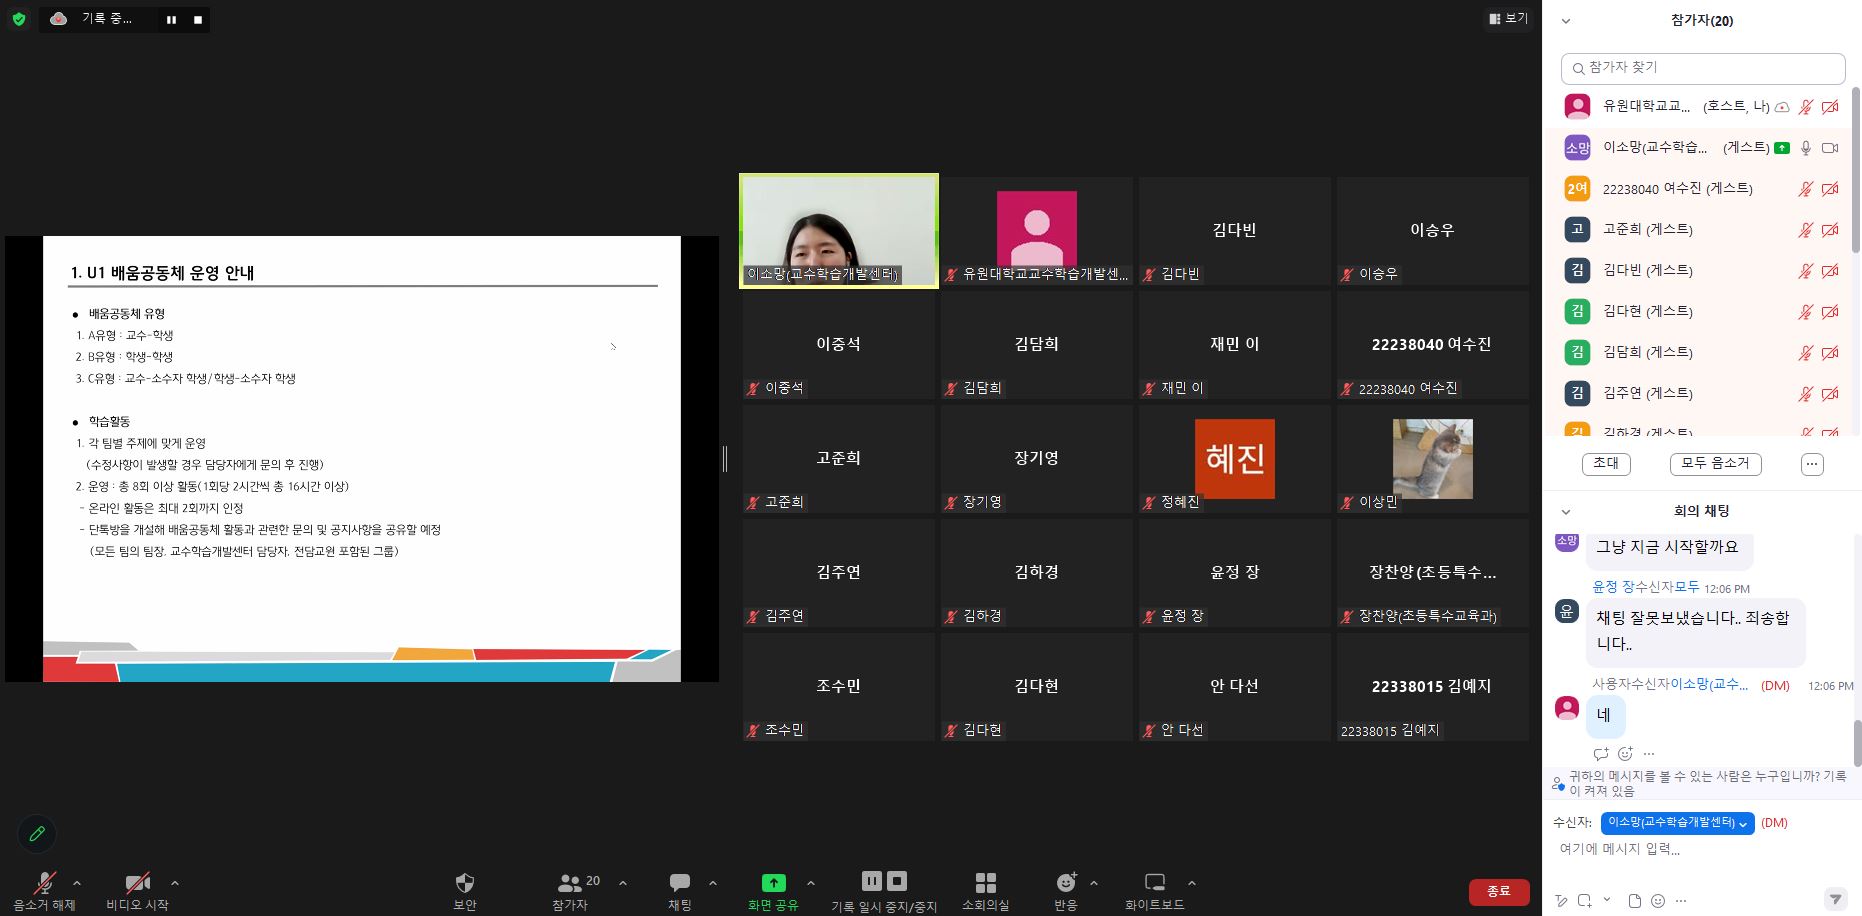
Task: Open the View (보기) menu
Action: coord(1508,18)
